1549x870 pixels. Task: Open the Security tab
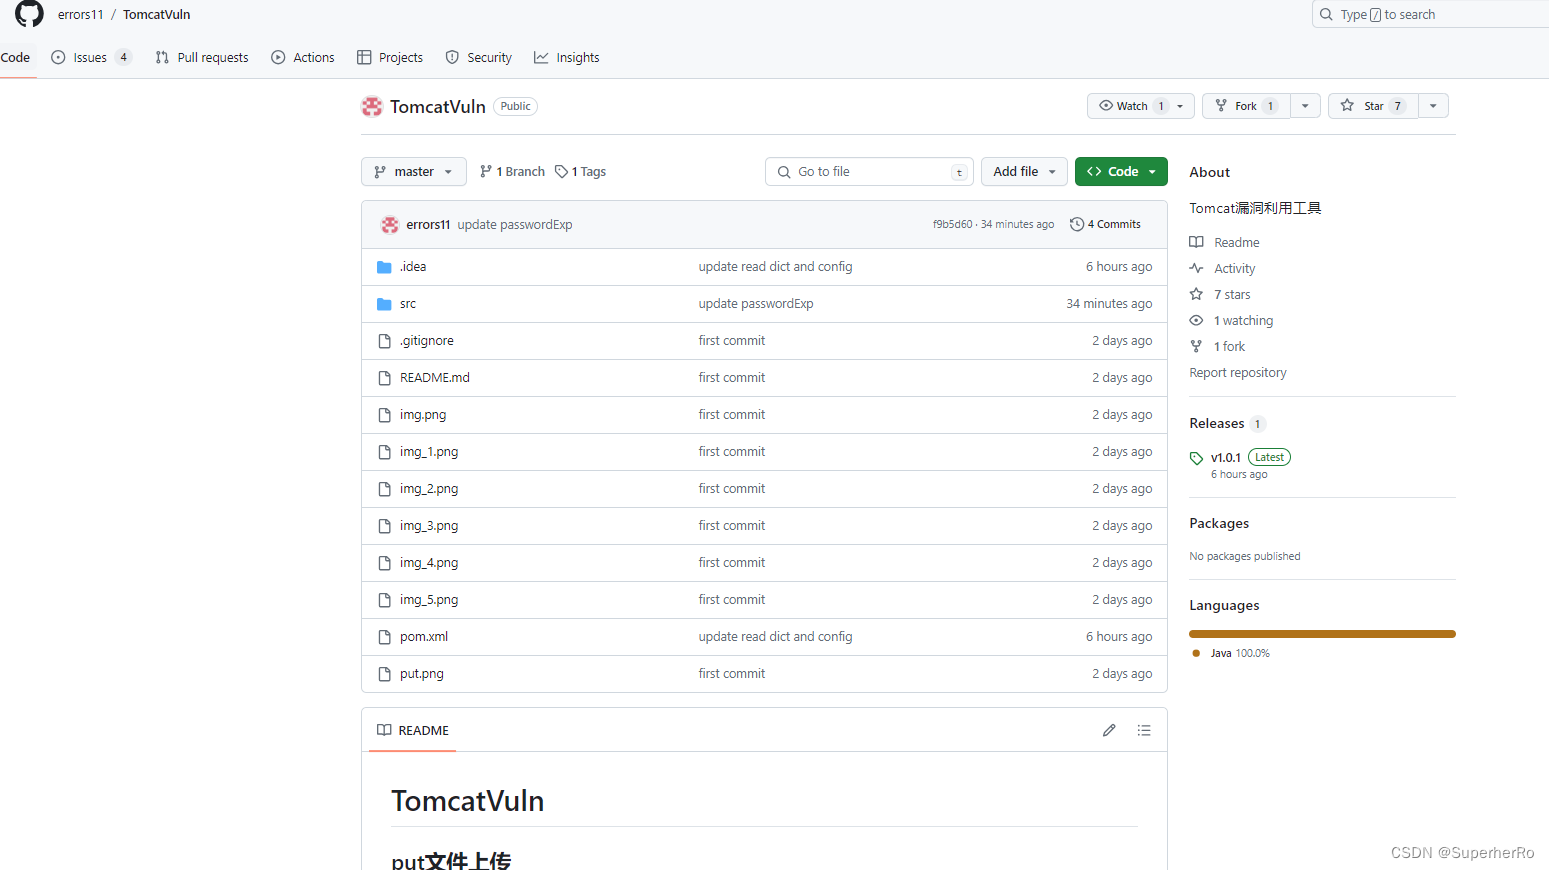click(x=479, y=57)
